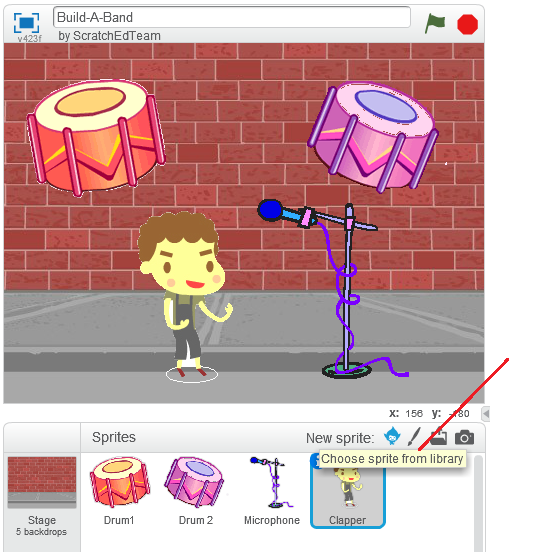Select the Microphone sprite thumbnail
The width and height of the screenshot is (553, 552).
[272, 491]
